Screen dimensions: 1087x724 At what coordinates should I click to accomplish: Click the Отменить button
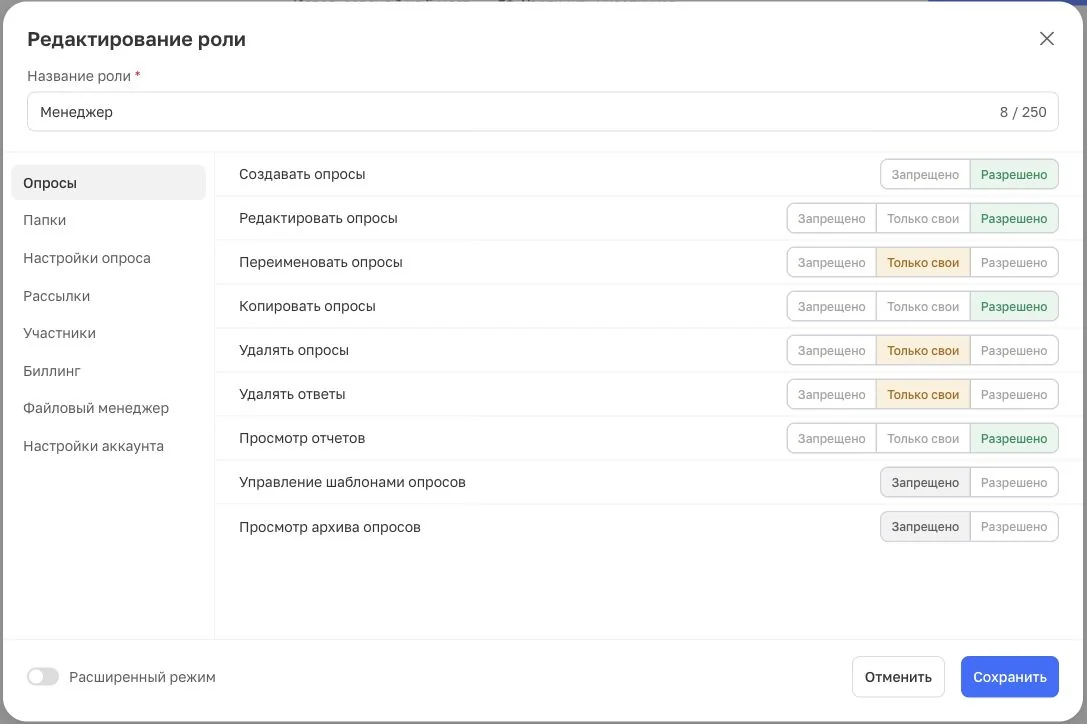tap(898, 677)
